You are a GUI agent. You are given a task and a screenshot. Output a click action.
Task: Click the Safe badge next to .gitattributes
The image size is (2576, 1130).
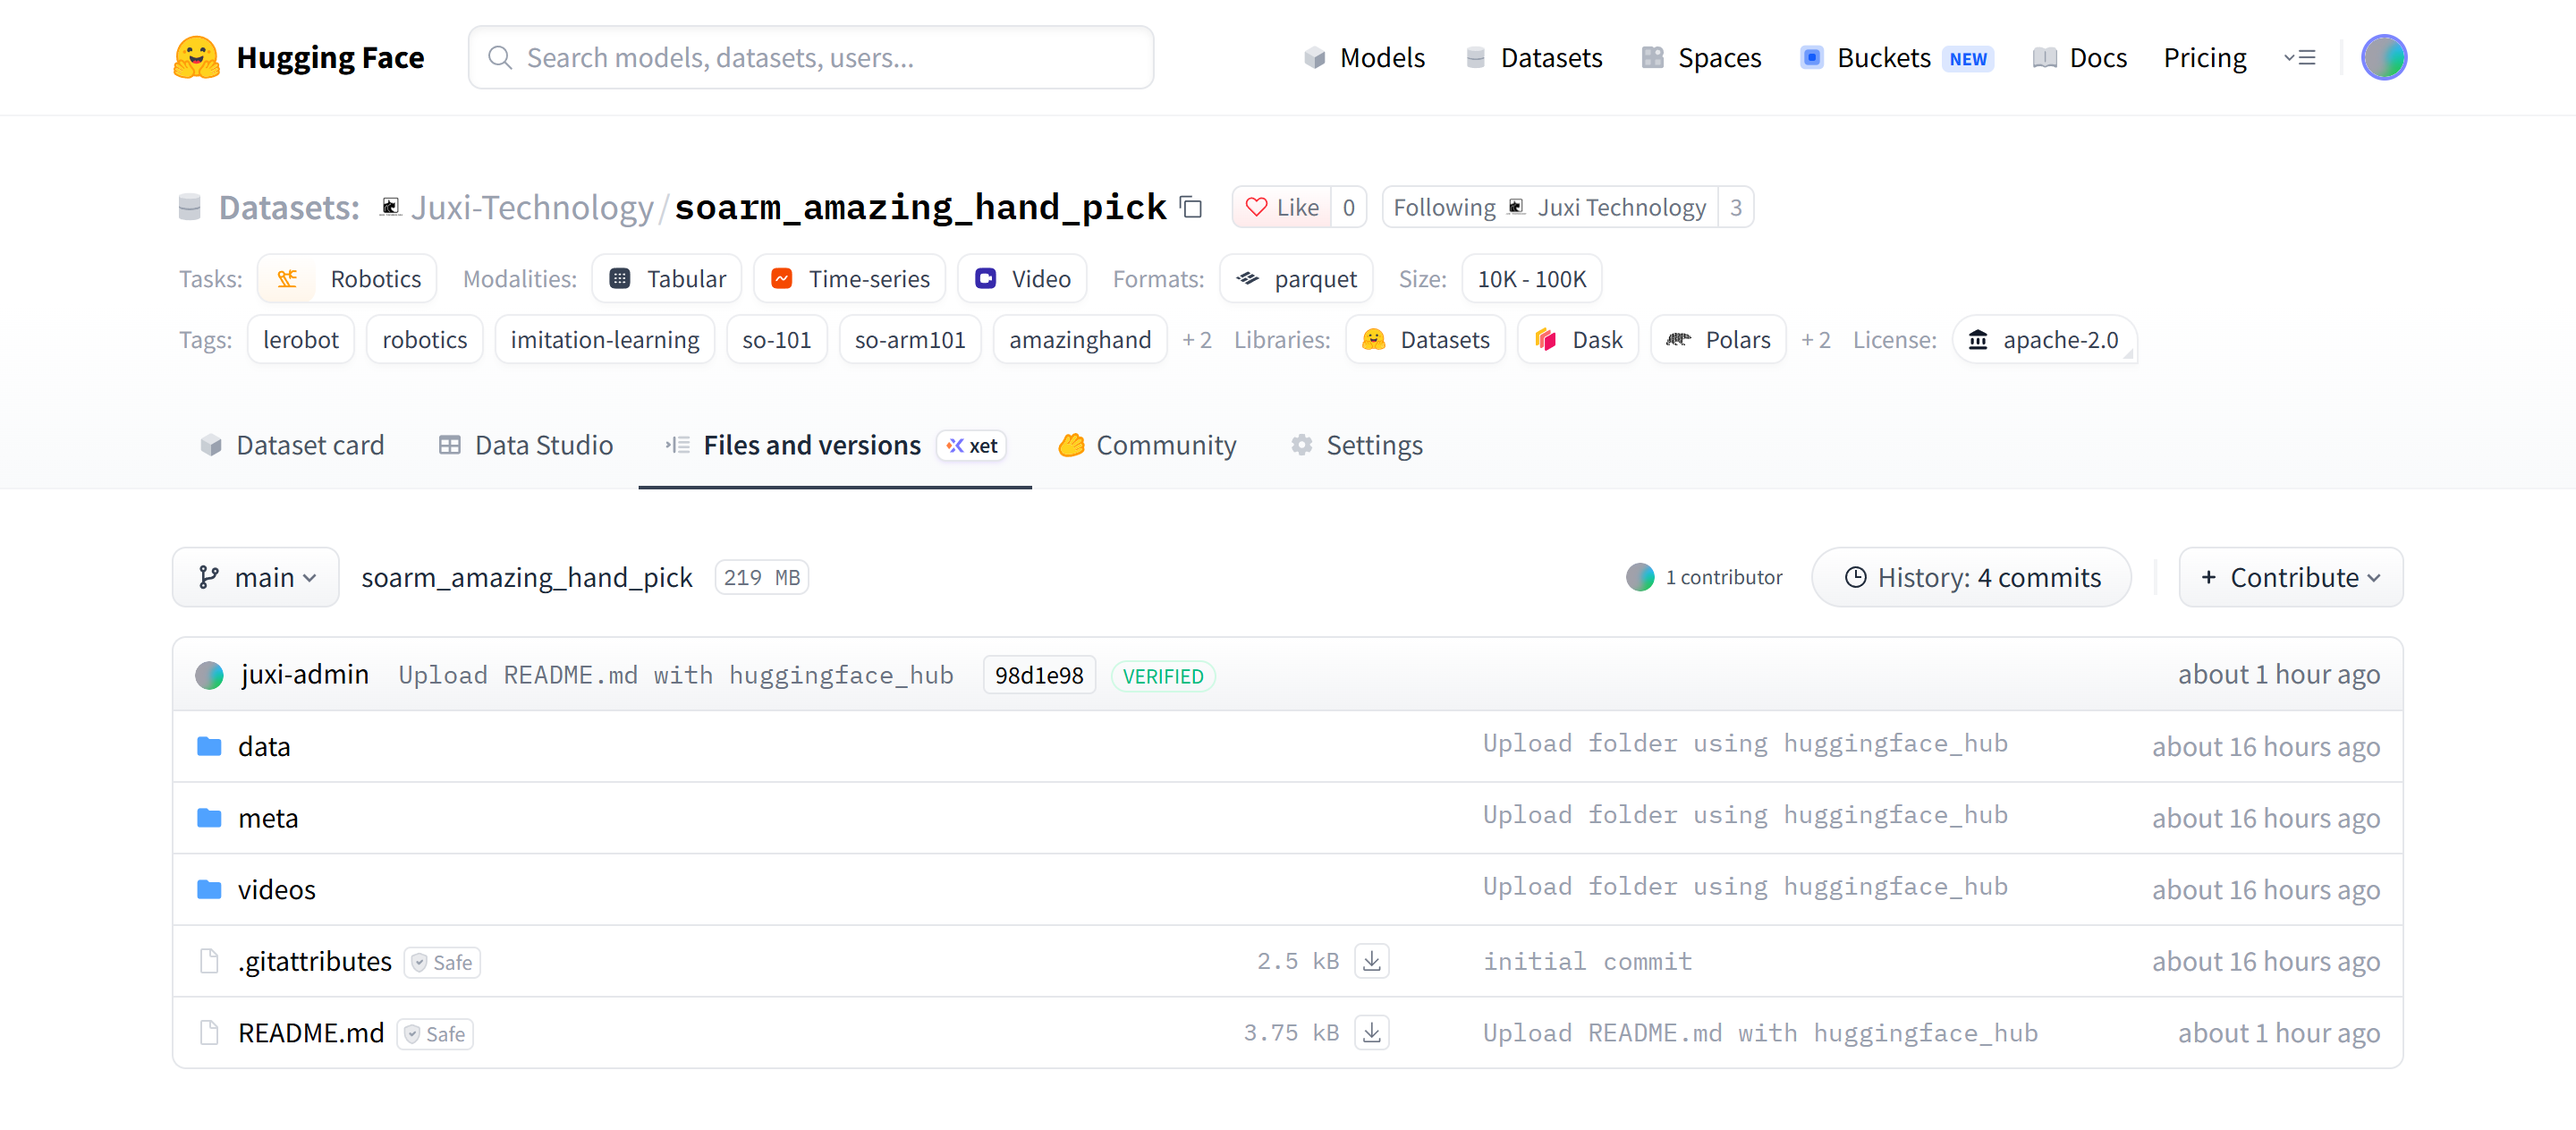(x=442, y=962)
